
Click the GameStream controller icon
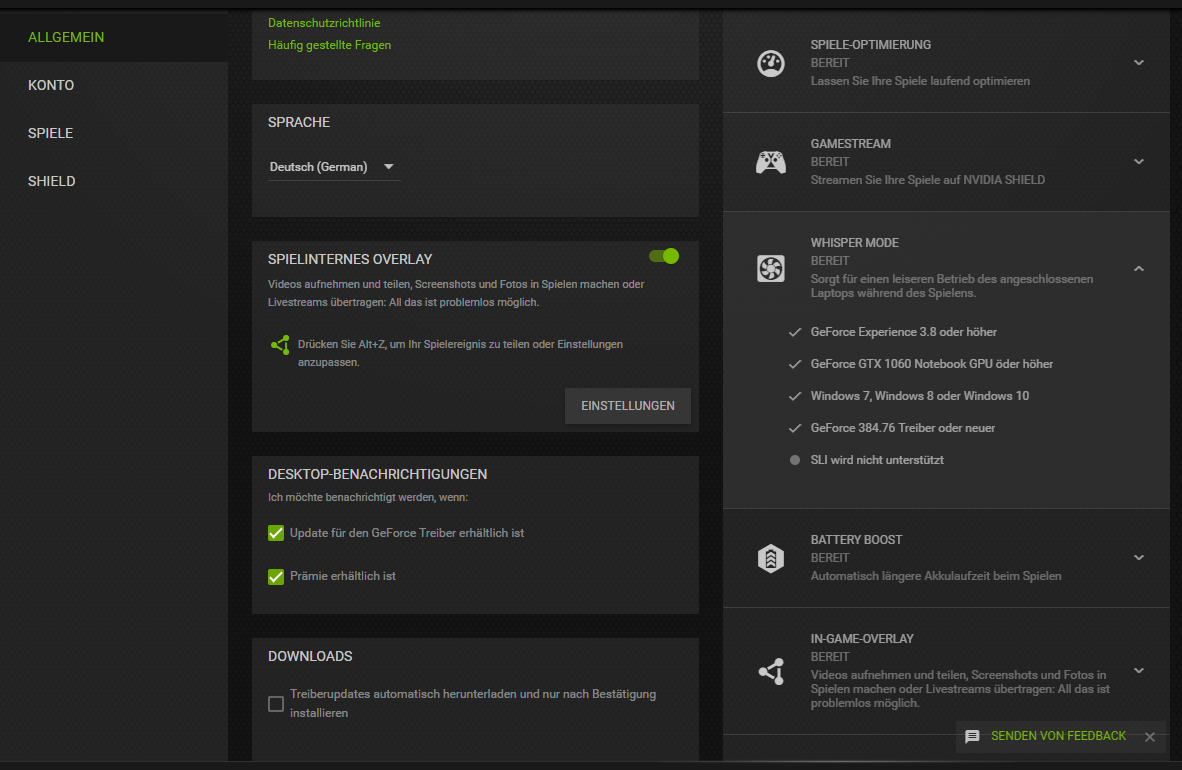[x=770, y=162]
